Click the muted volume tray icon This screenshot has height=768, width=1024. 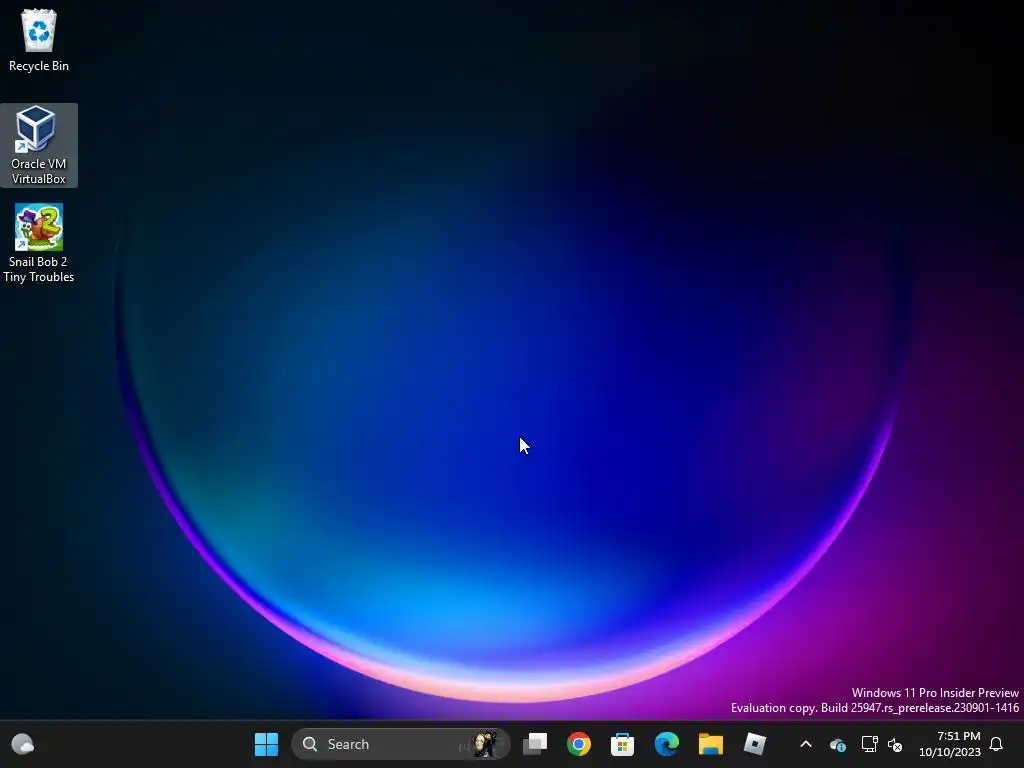[x=895, y=744]
